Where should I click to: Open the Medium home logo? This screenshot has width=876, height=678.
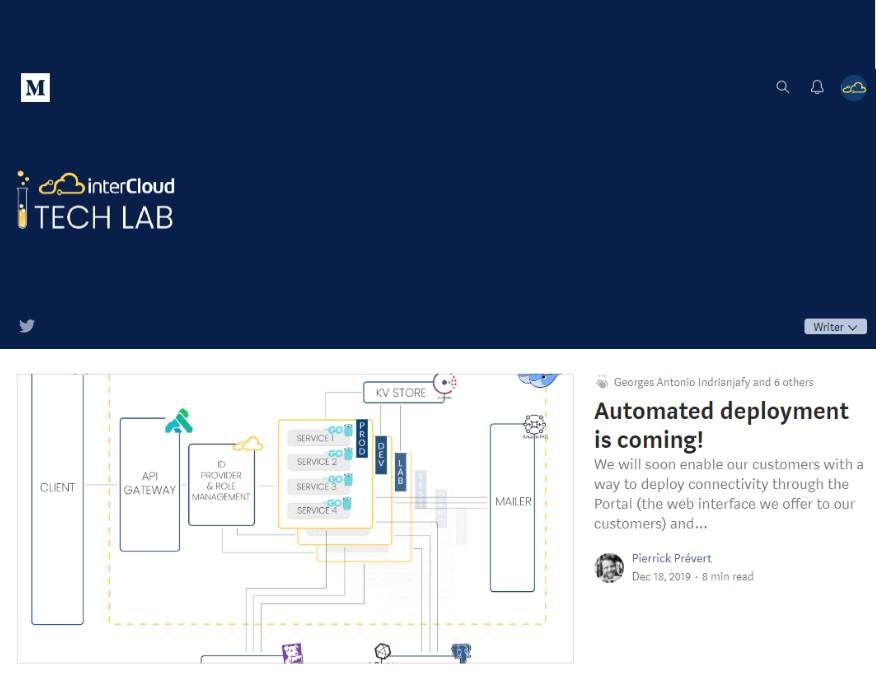tap(35, 88)
